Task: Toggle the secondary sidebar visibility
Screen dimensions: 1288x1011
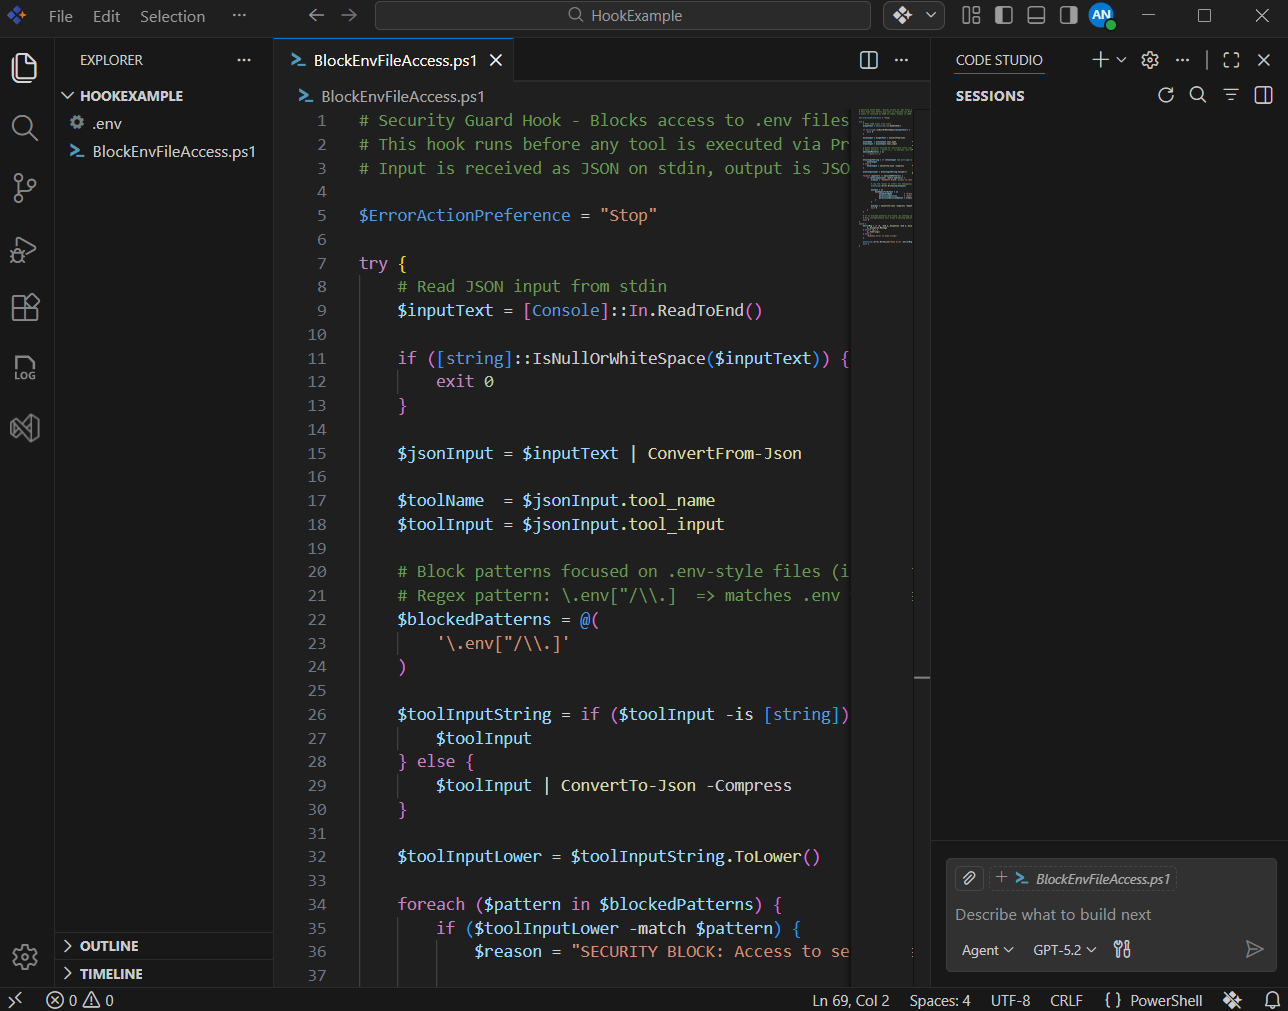Action: click(1068, 15)
